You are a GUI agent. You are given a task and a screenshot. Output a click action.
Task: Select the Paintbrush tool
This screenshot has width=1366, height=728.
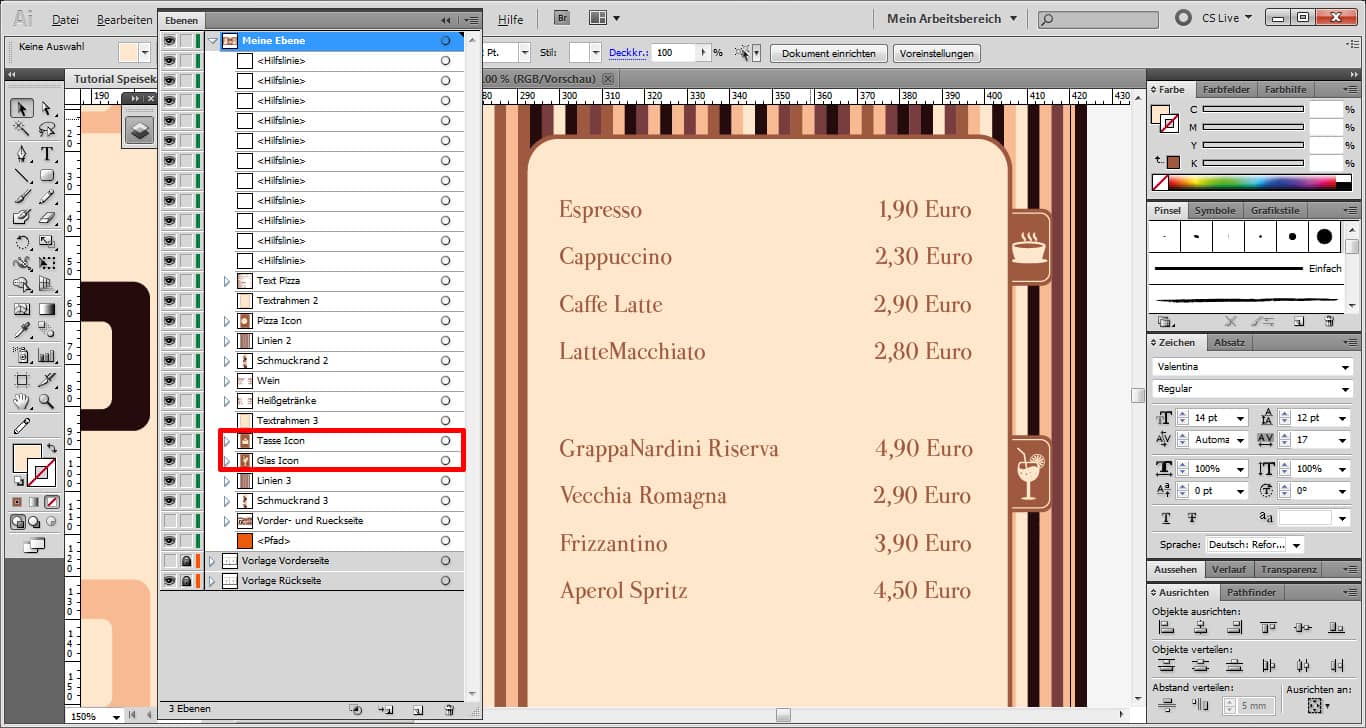tap(20, 196)
